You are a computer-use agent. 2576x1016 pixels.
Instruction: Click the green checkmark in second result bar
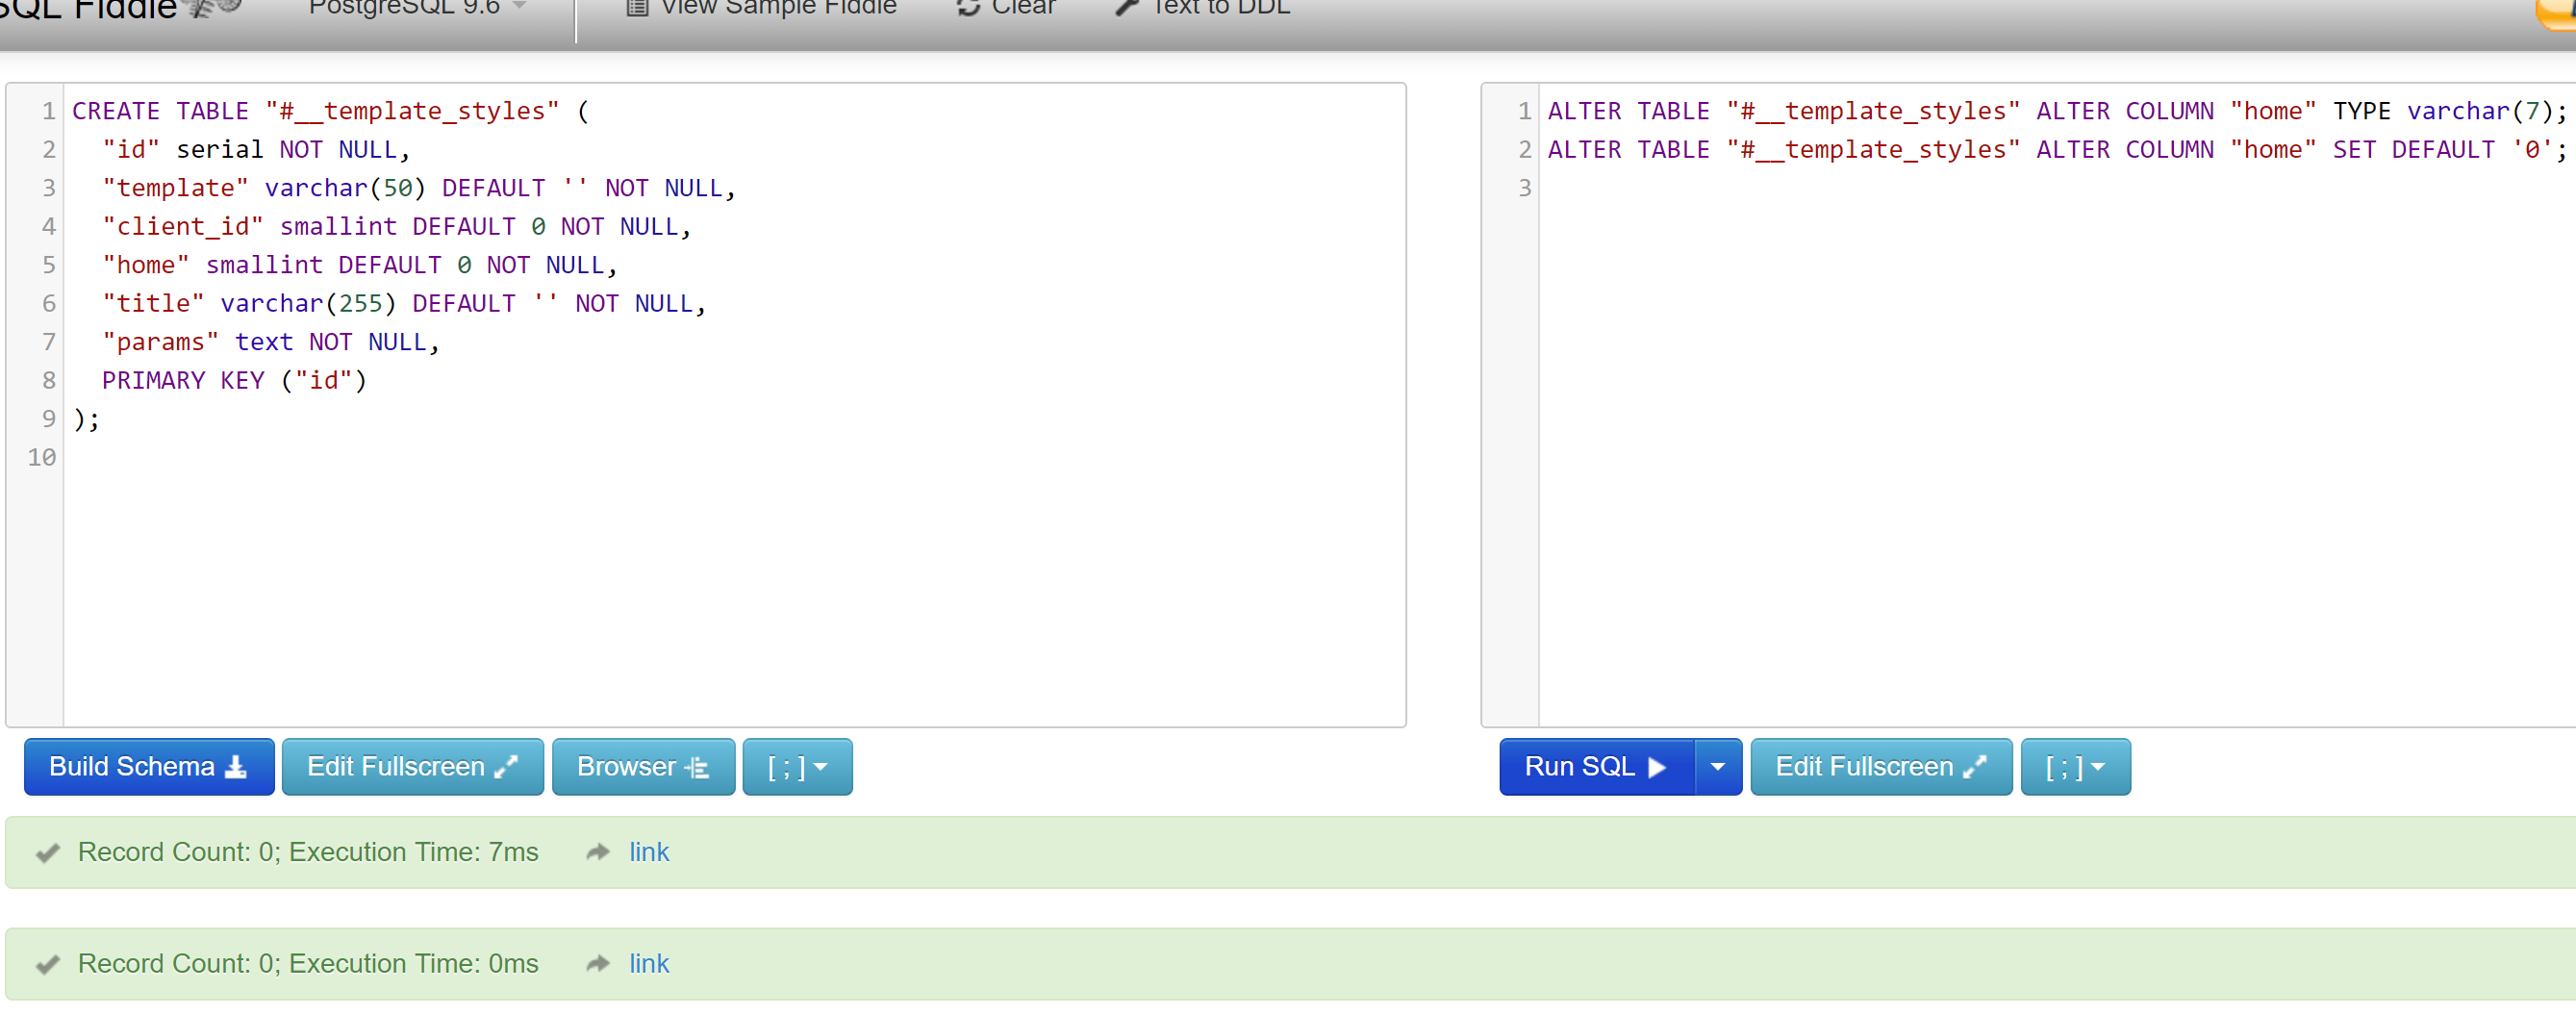click(47, 963)
